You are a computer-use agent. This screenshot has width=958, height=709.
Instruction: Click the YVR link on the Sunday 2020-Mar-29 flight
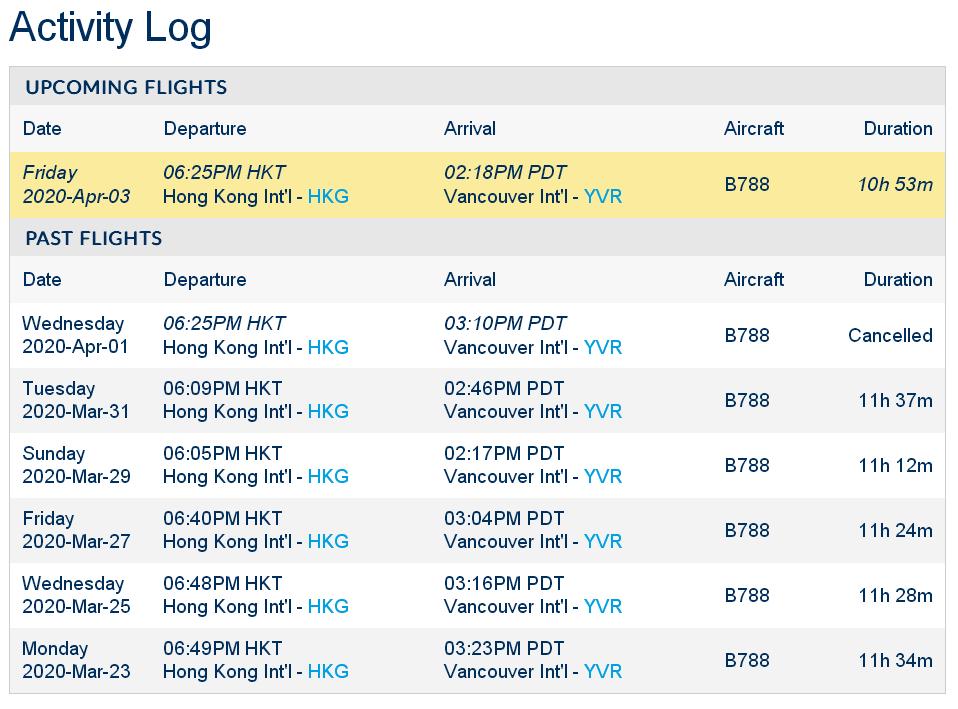pos(602,477)
